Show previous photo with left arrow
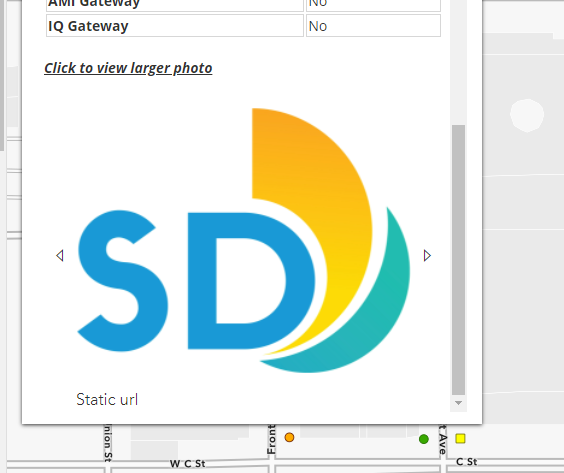564x473 pixels. tap(60, 255)
